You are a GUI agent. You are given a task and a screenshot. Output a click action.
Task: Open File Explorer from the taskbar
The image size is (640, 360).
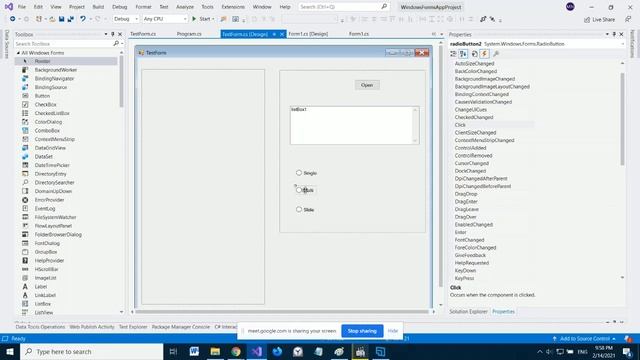pyautogui.click(x=215, y=351)
